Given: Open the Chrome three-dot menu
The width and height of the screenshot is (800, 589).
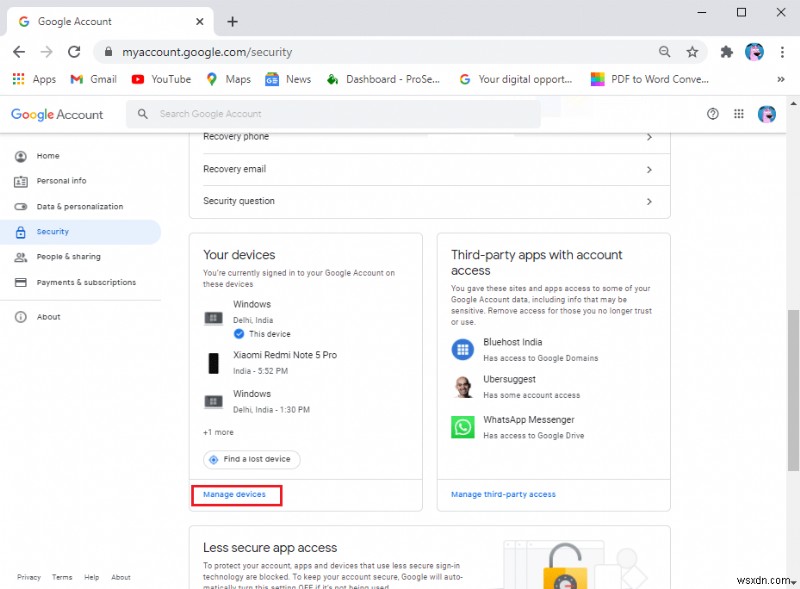Looking at the screenshot, I should pyautogui.click(x=783, y=52).
